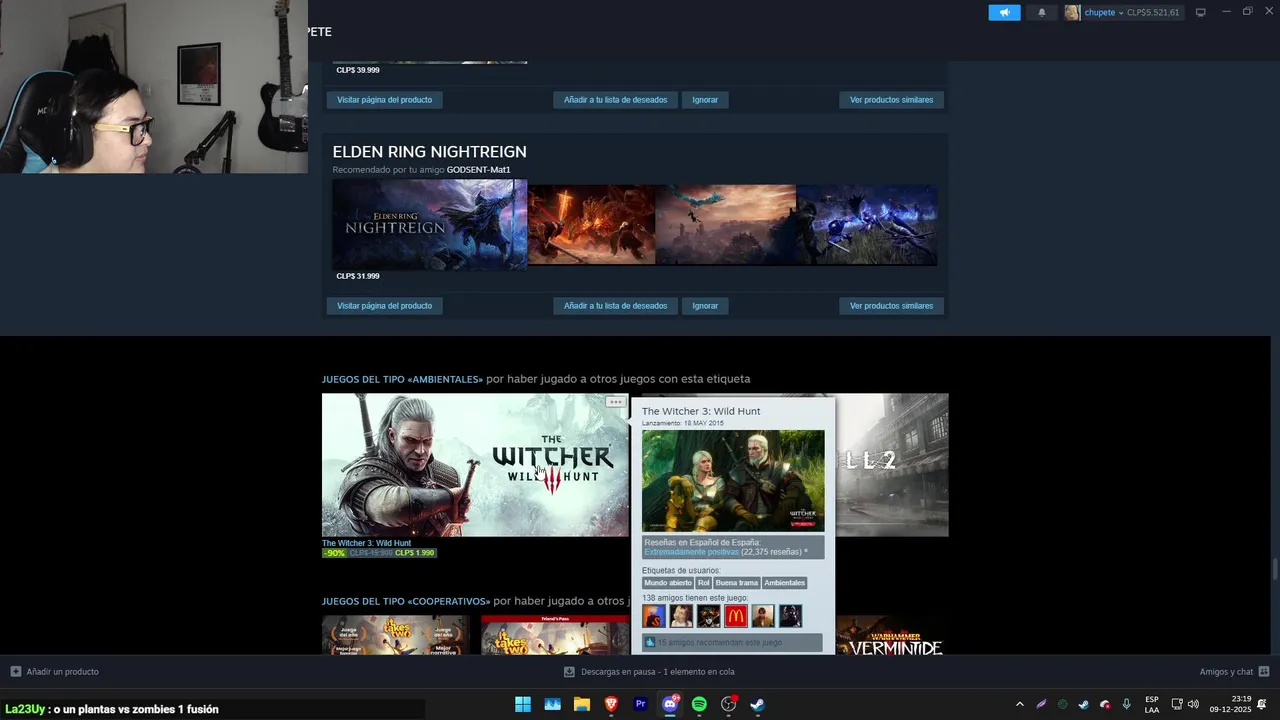
Task: Ignore the Elden Ring Nightreign recommendation
Action: (705, 306)
